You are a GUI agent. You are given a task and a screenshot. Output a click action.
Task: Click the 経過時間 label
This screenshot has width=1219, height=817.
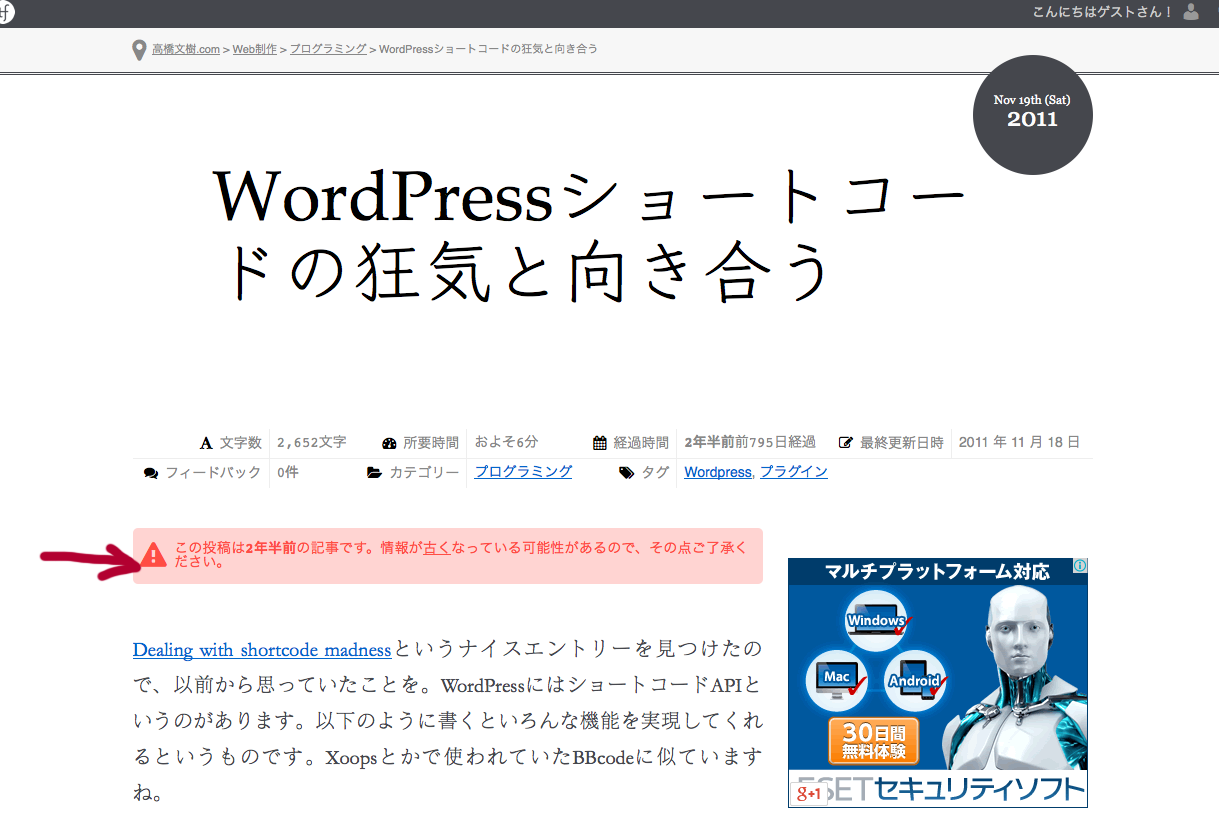pyautogui.click(x=641, y=442)
